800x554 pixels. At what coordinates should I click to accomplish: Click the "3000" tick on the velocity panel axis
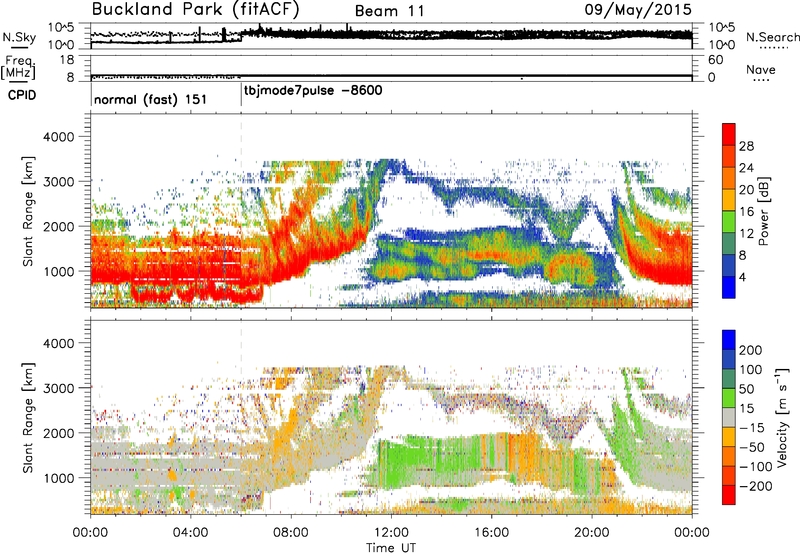click(59, 388)
